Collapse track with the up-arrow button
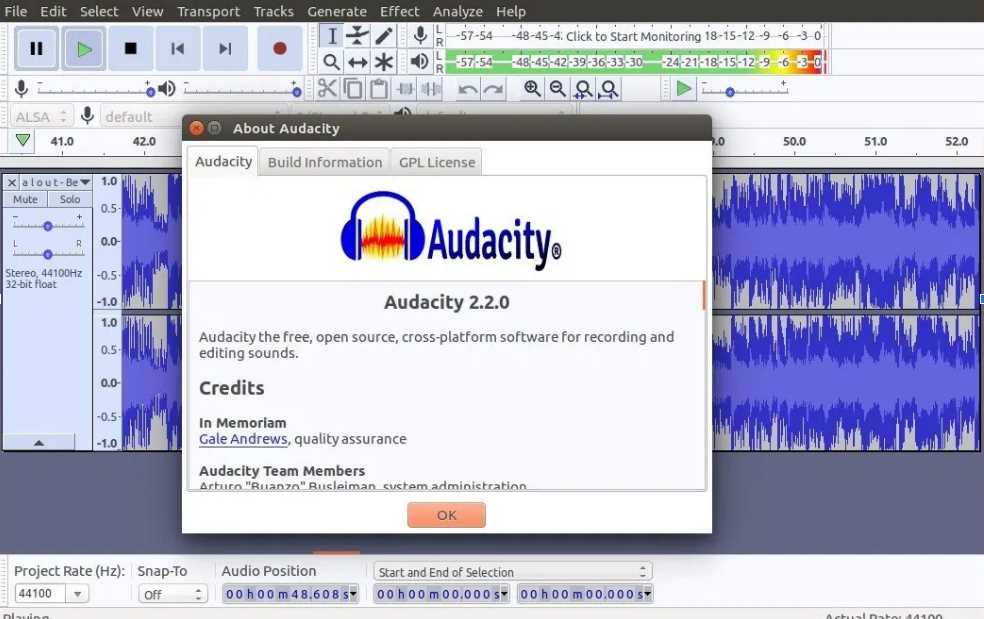Screen dimensions: 984x619 [39, 442]
